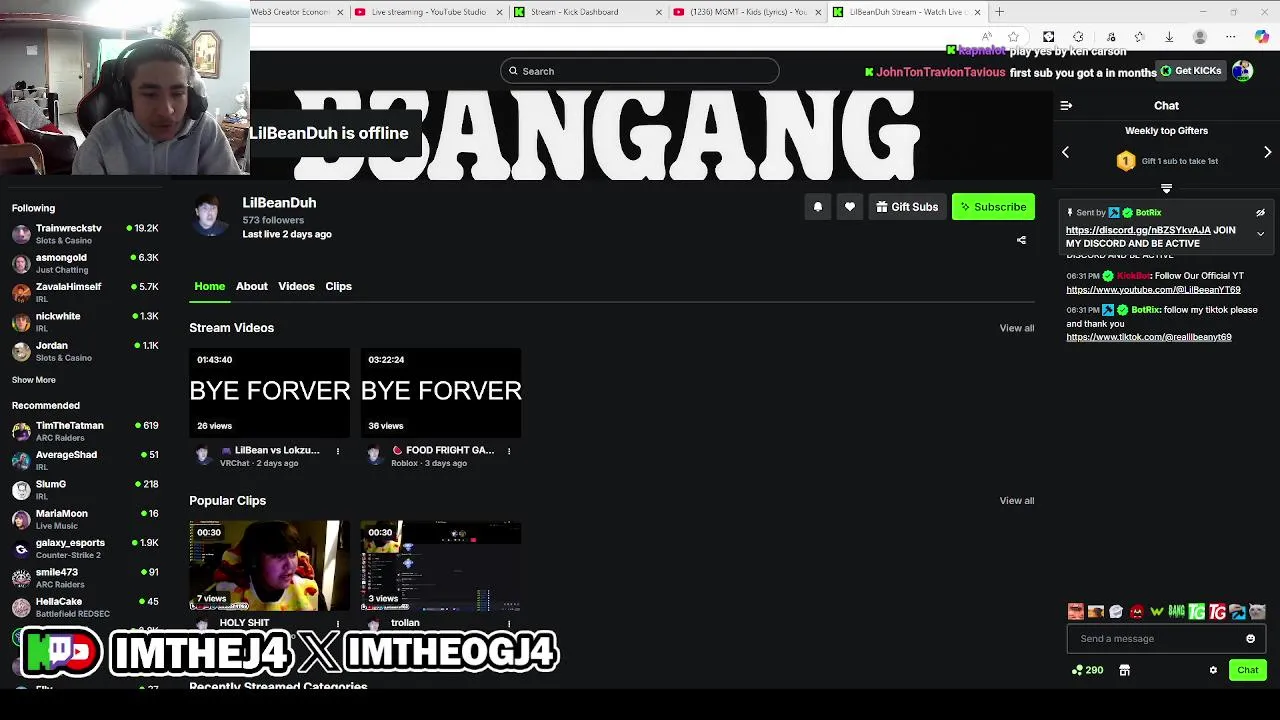Expand following list with Show more

click(x=34, y=380)
